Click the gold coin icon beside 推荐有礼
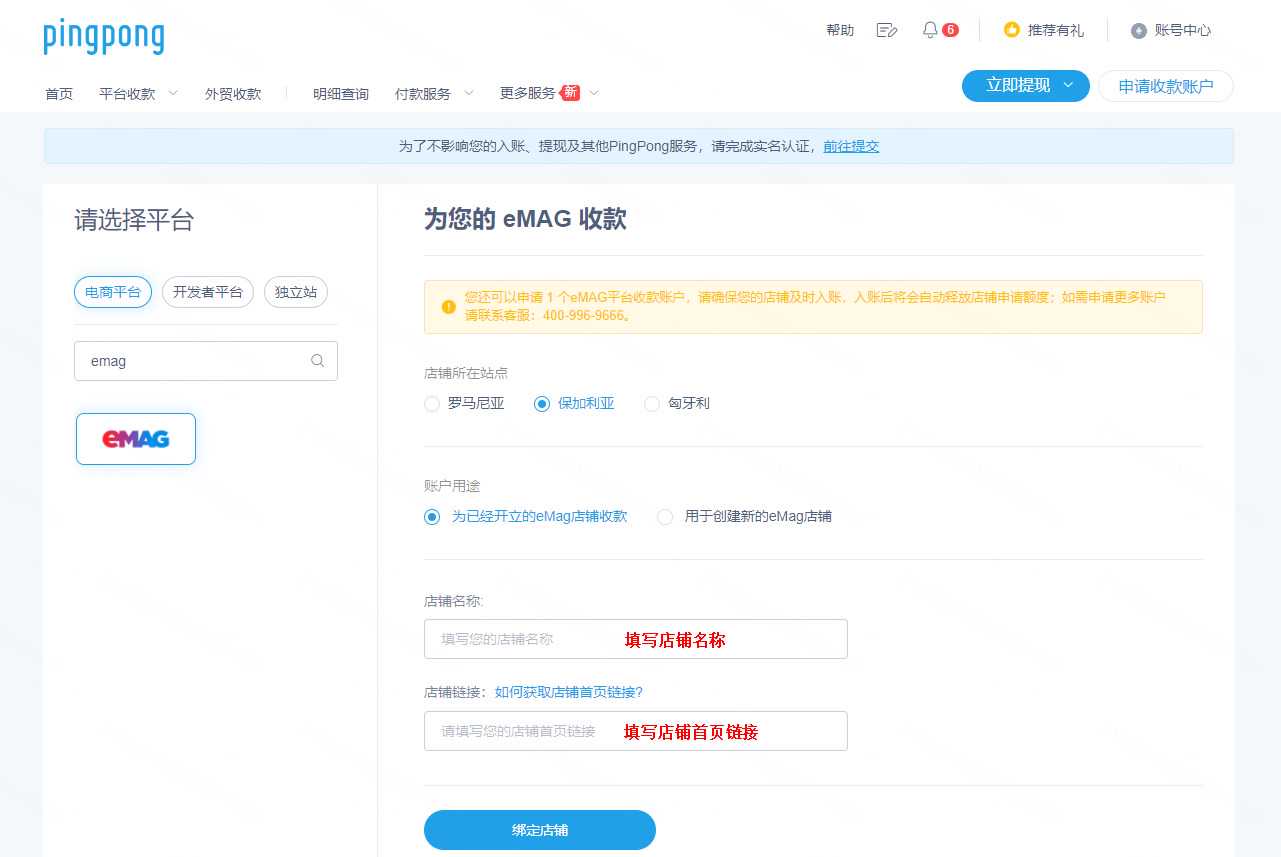Screen dimensions: 1281x857 [x=1012, y=30]
